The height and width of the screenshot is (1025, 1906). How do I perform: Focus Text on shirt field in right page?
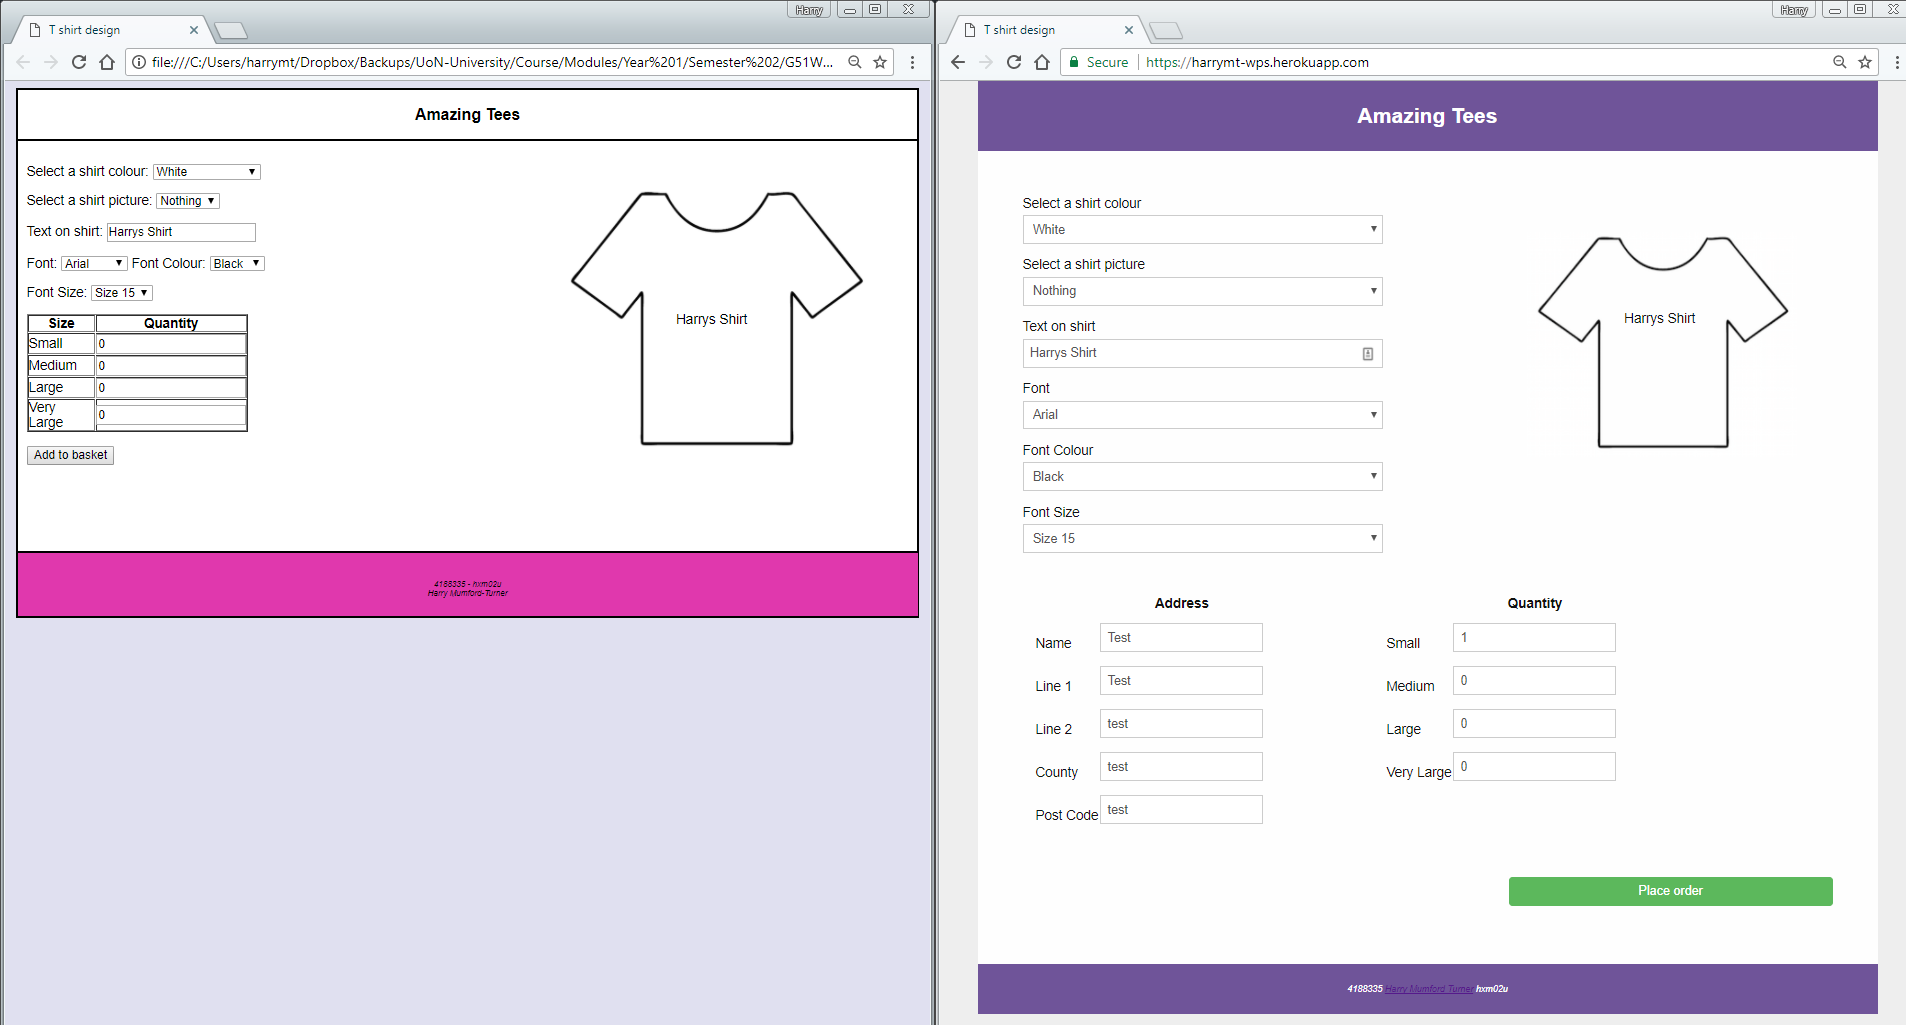tap(1202, 353)
